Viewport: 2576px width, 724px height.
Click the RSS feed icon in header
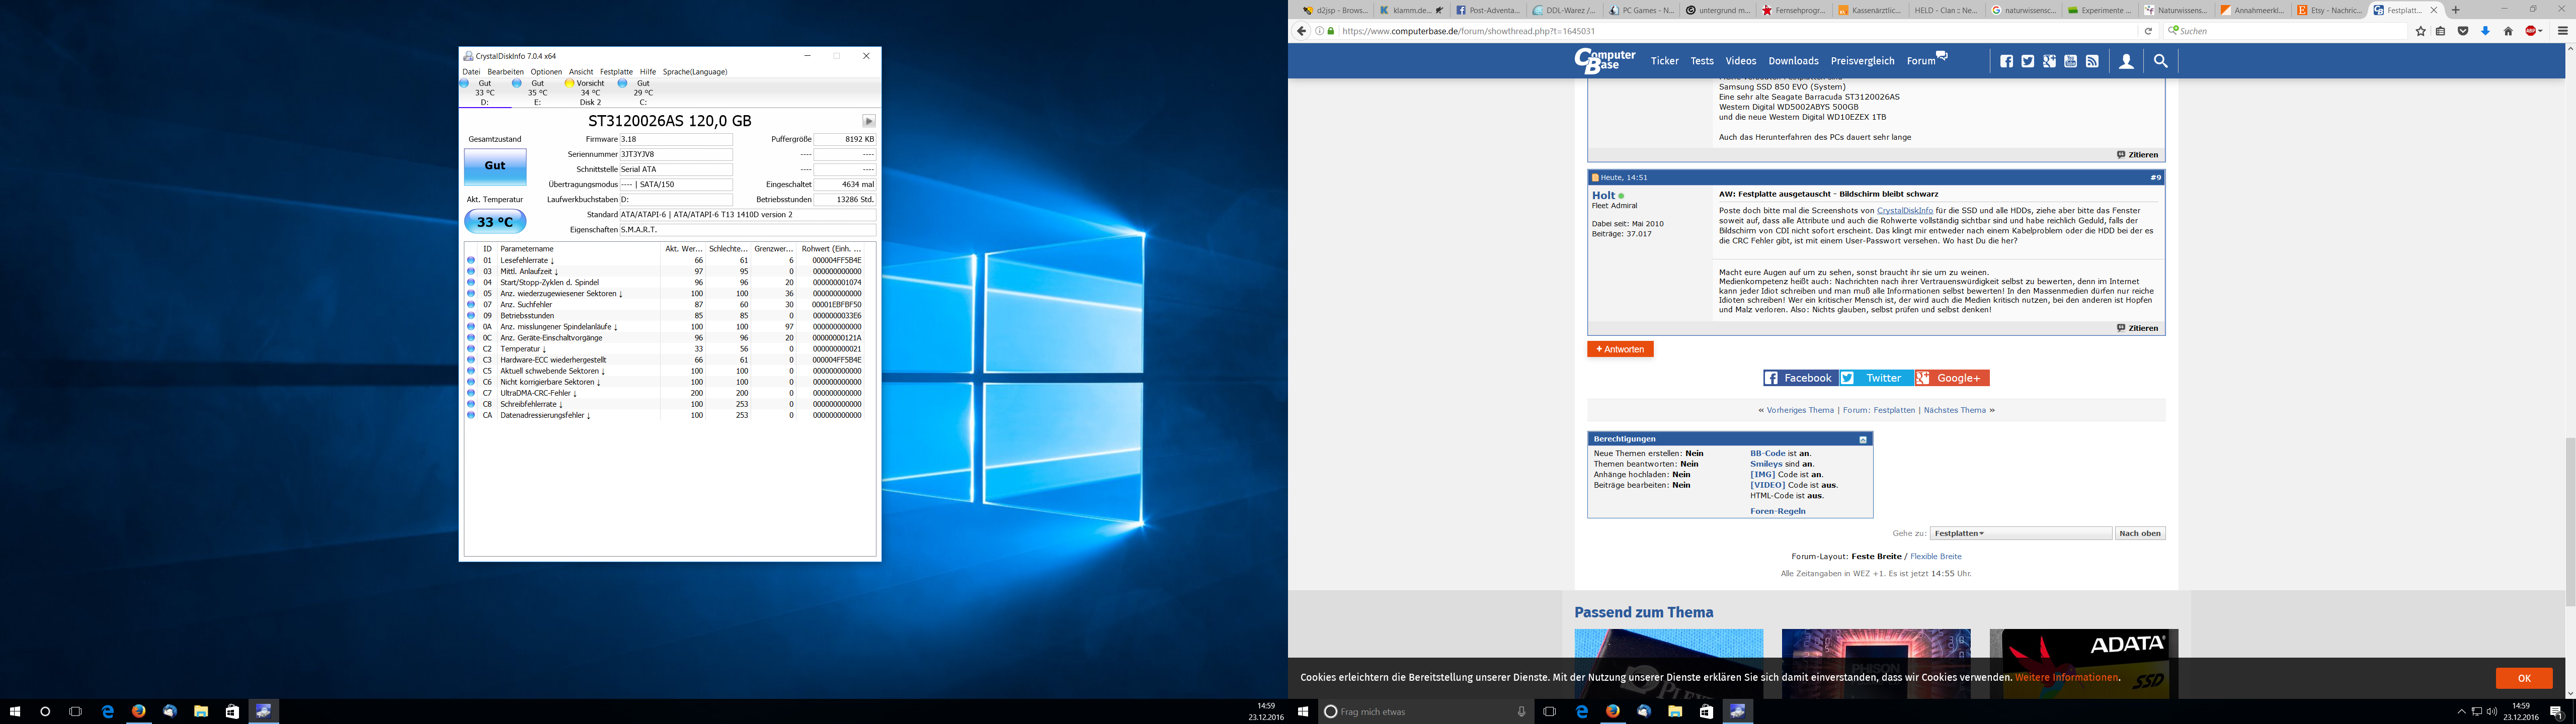click(x=2091, y=61)
